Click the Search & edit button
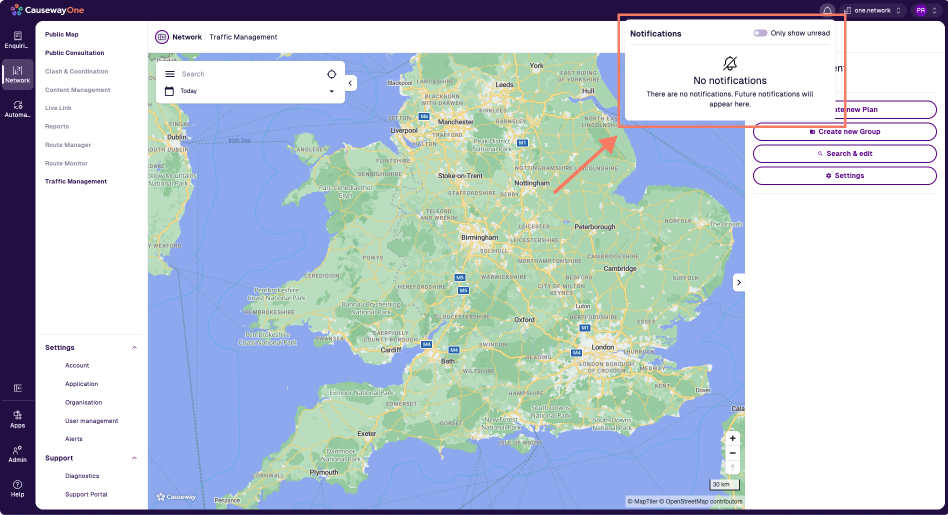 click(x=844, y=153)
